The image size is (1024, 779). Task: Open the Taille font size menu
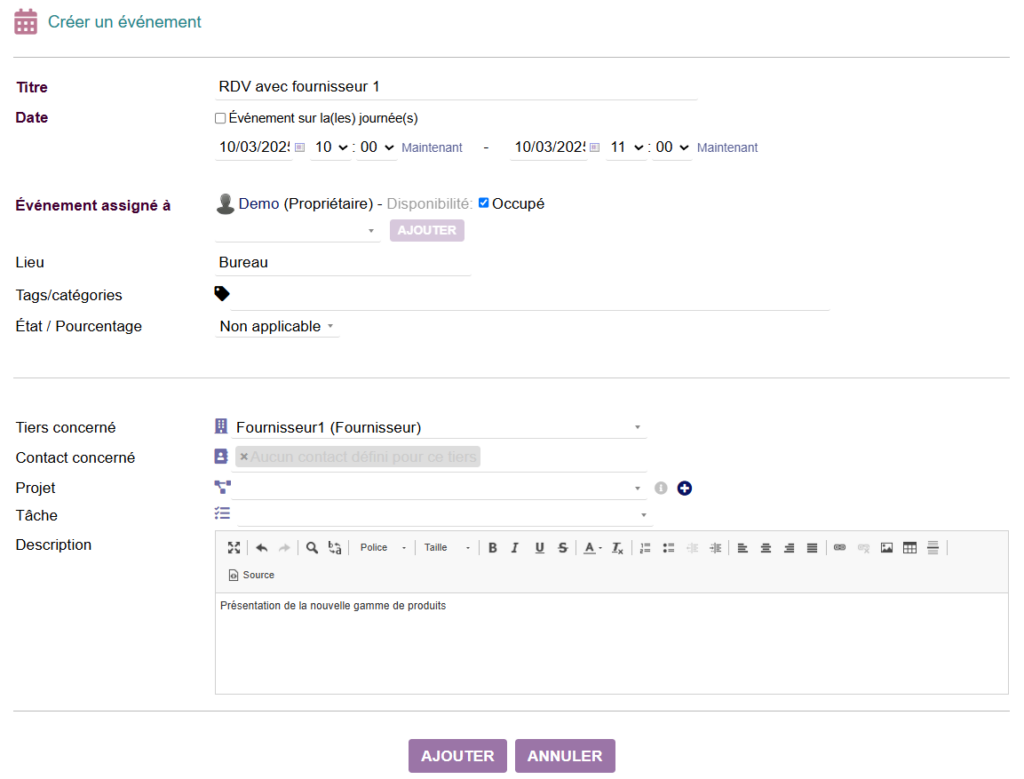pos(446,548)
